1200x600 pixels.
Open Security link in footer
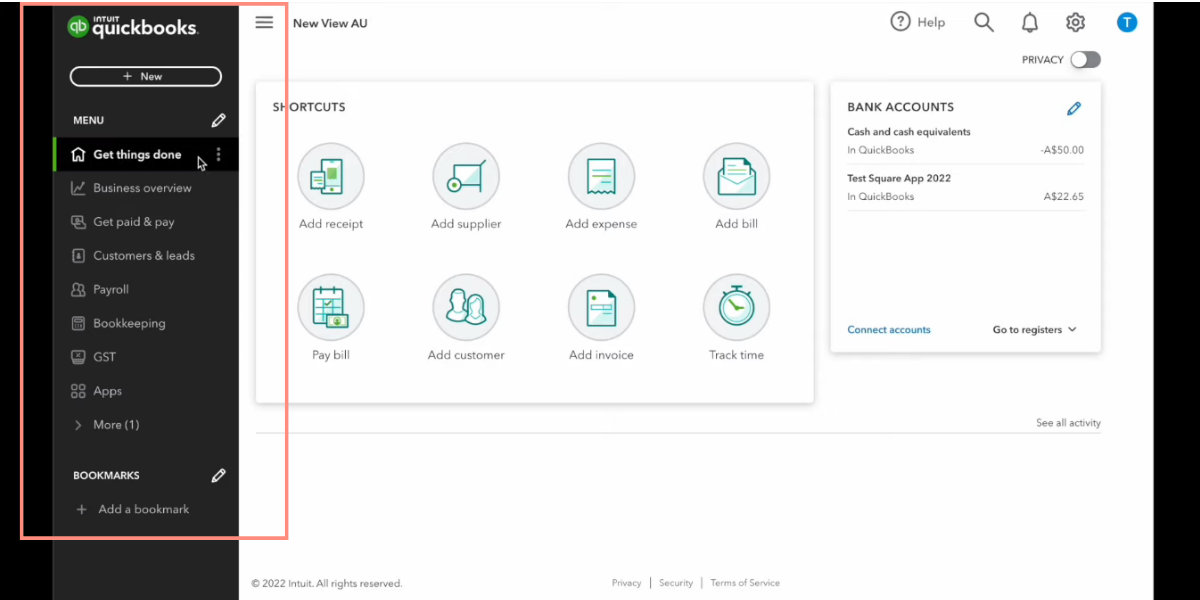coord(676,583)
